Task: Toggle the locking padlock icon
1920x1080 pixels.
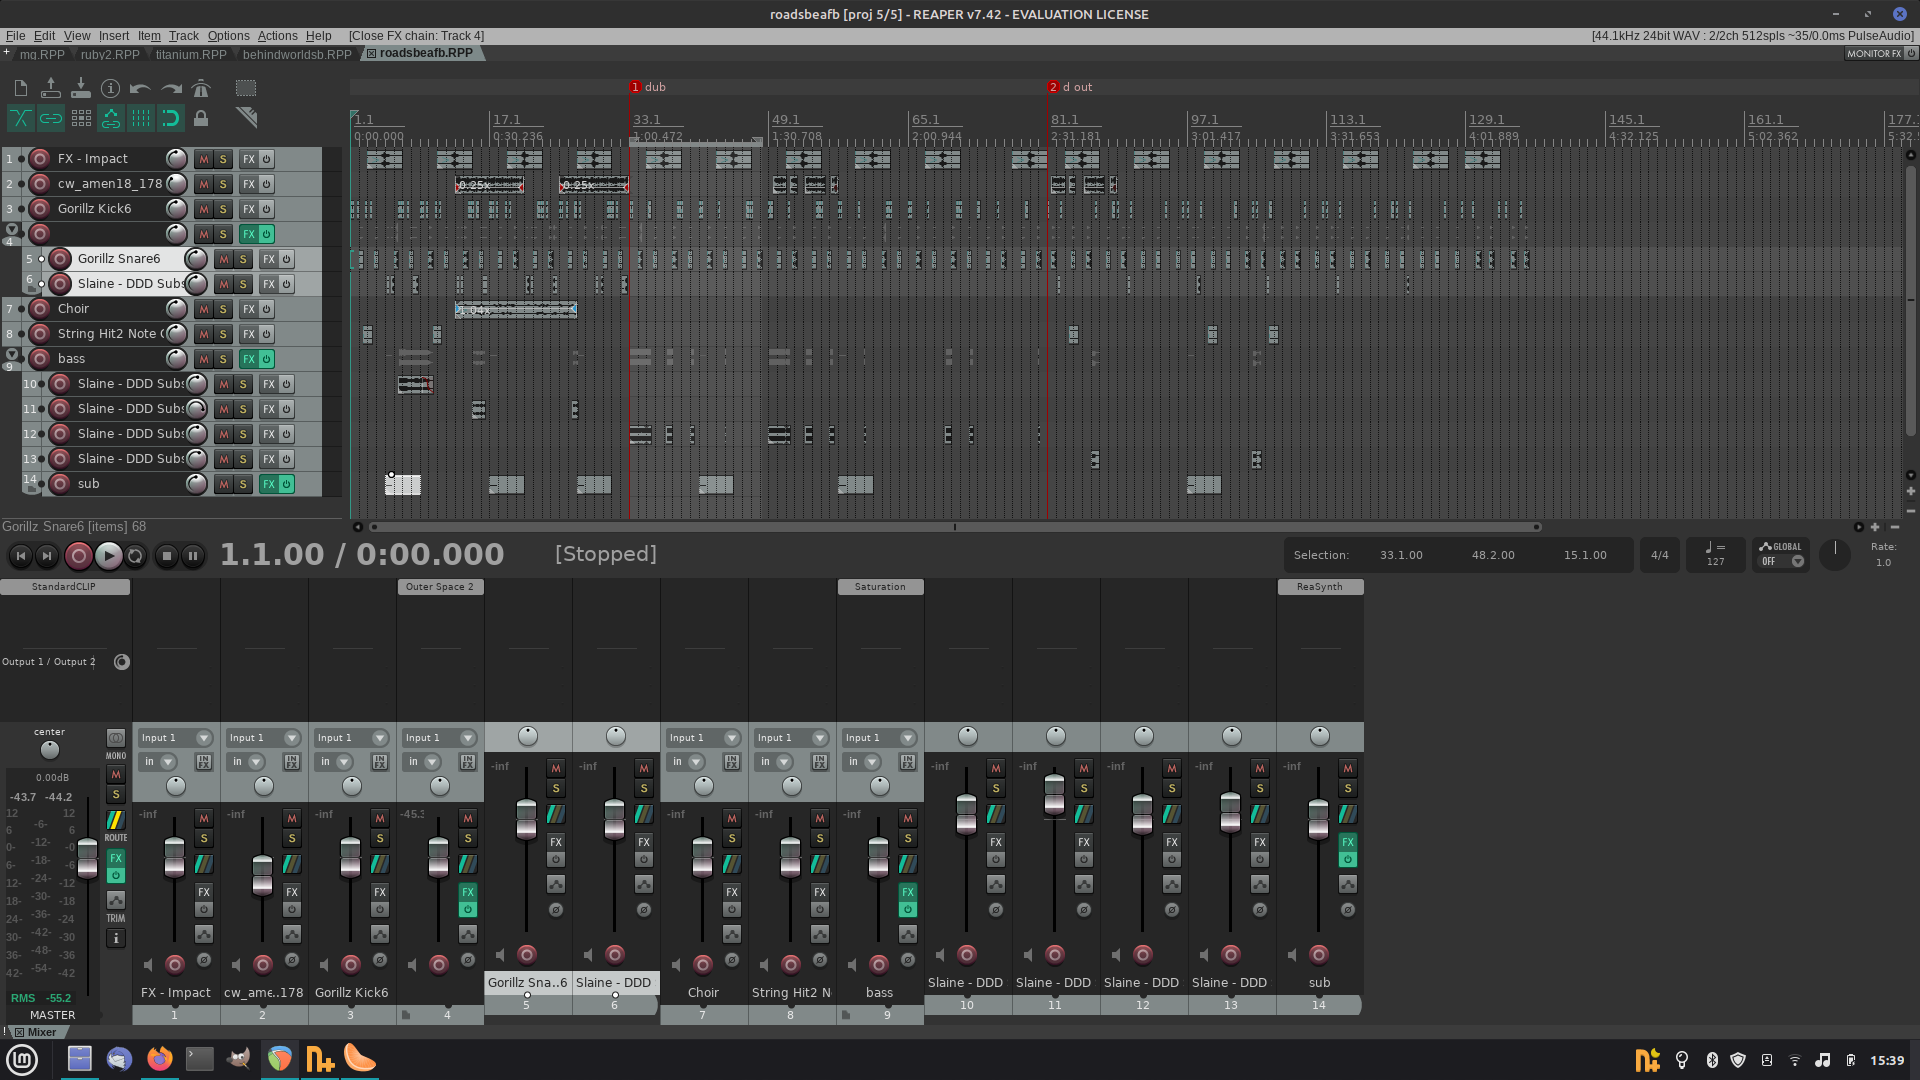Action: point(201,119)
